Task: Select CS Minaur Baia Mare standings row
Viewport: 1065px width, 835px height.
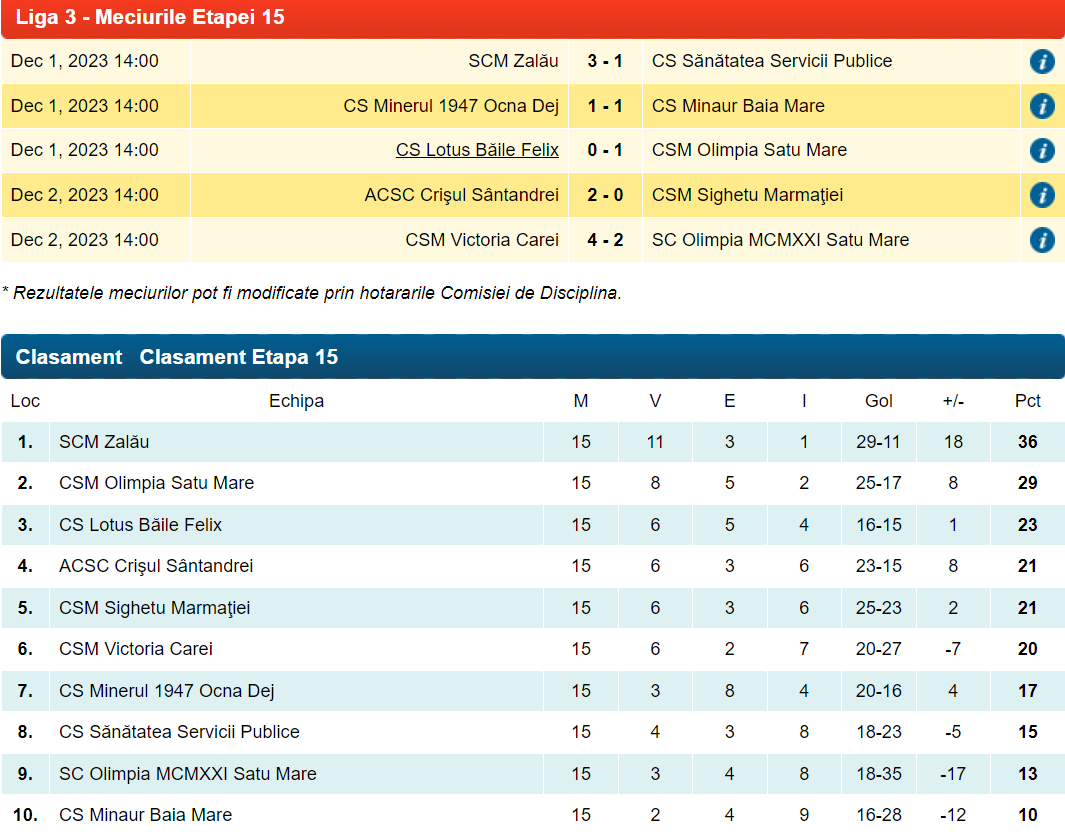Action: [145, 815]
